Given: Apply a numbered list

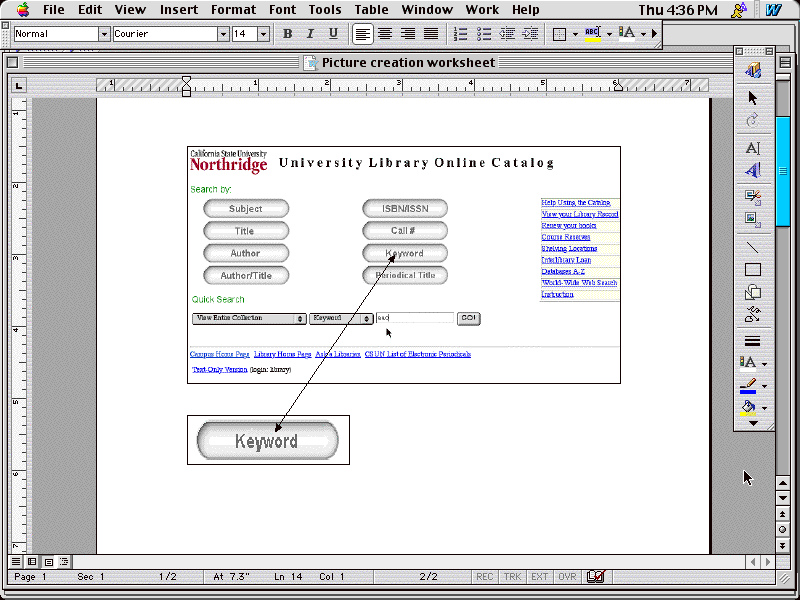Looking at the screenshot, I should tap(461, 34).
